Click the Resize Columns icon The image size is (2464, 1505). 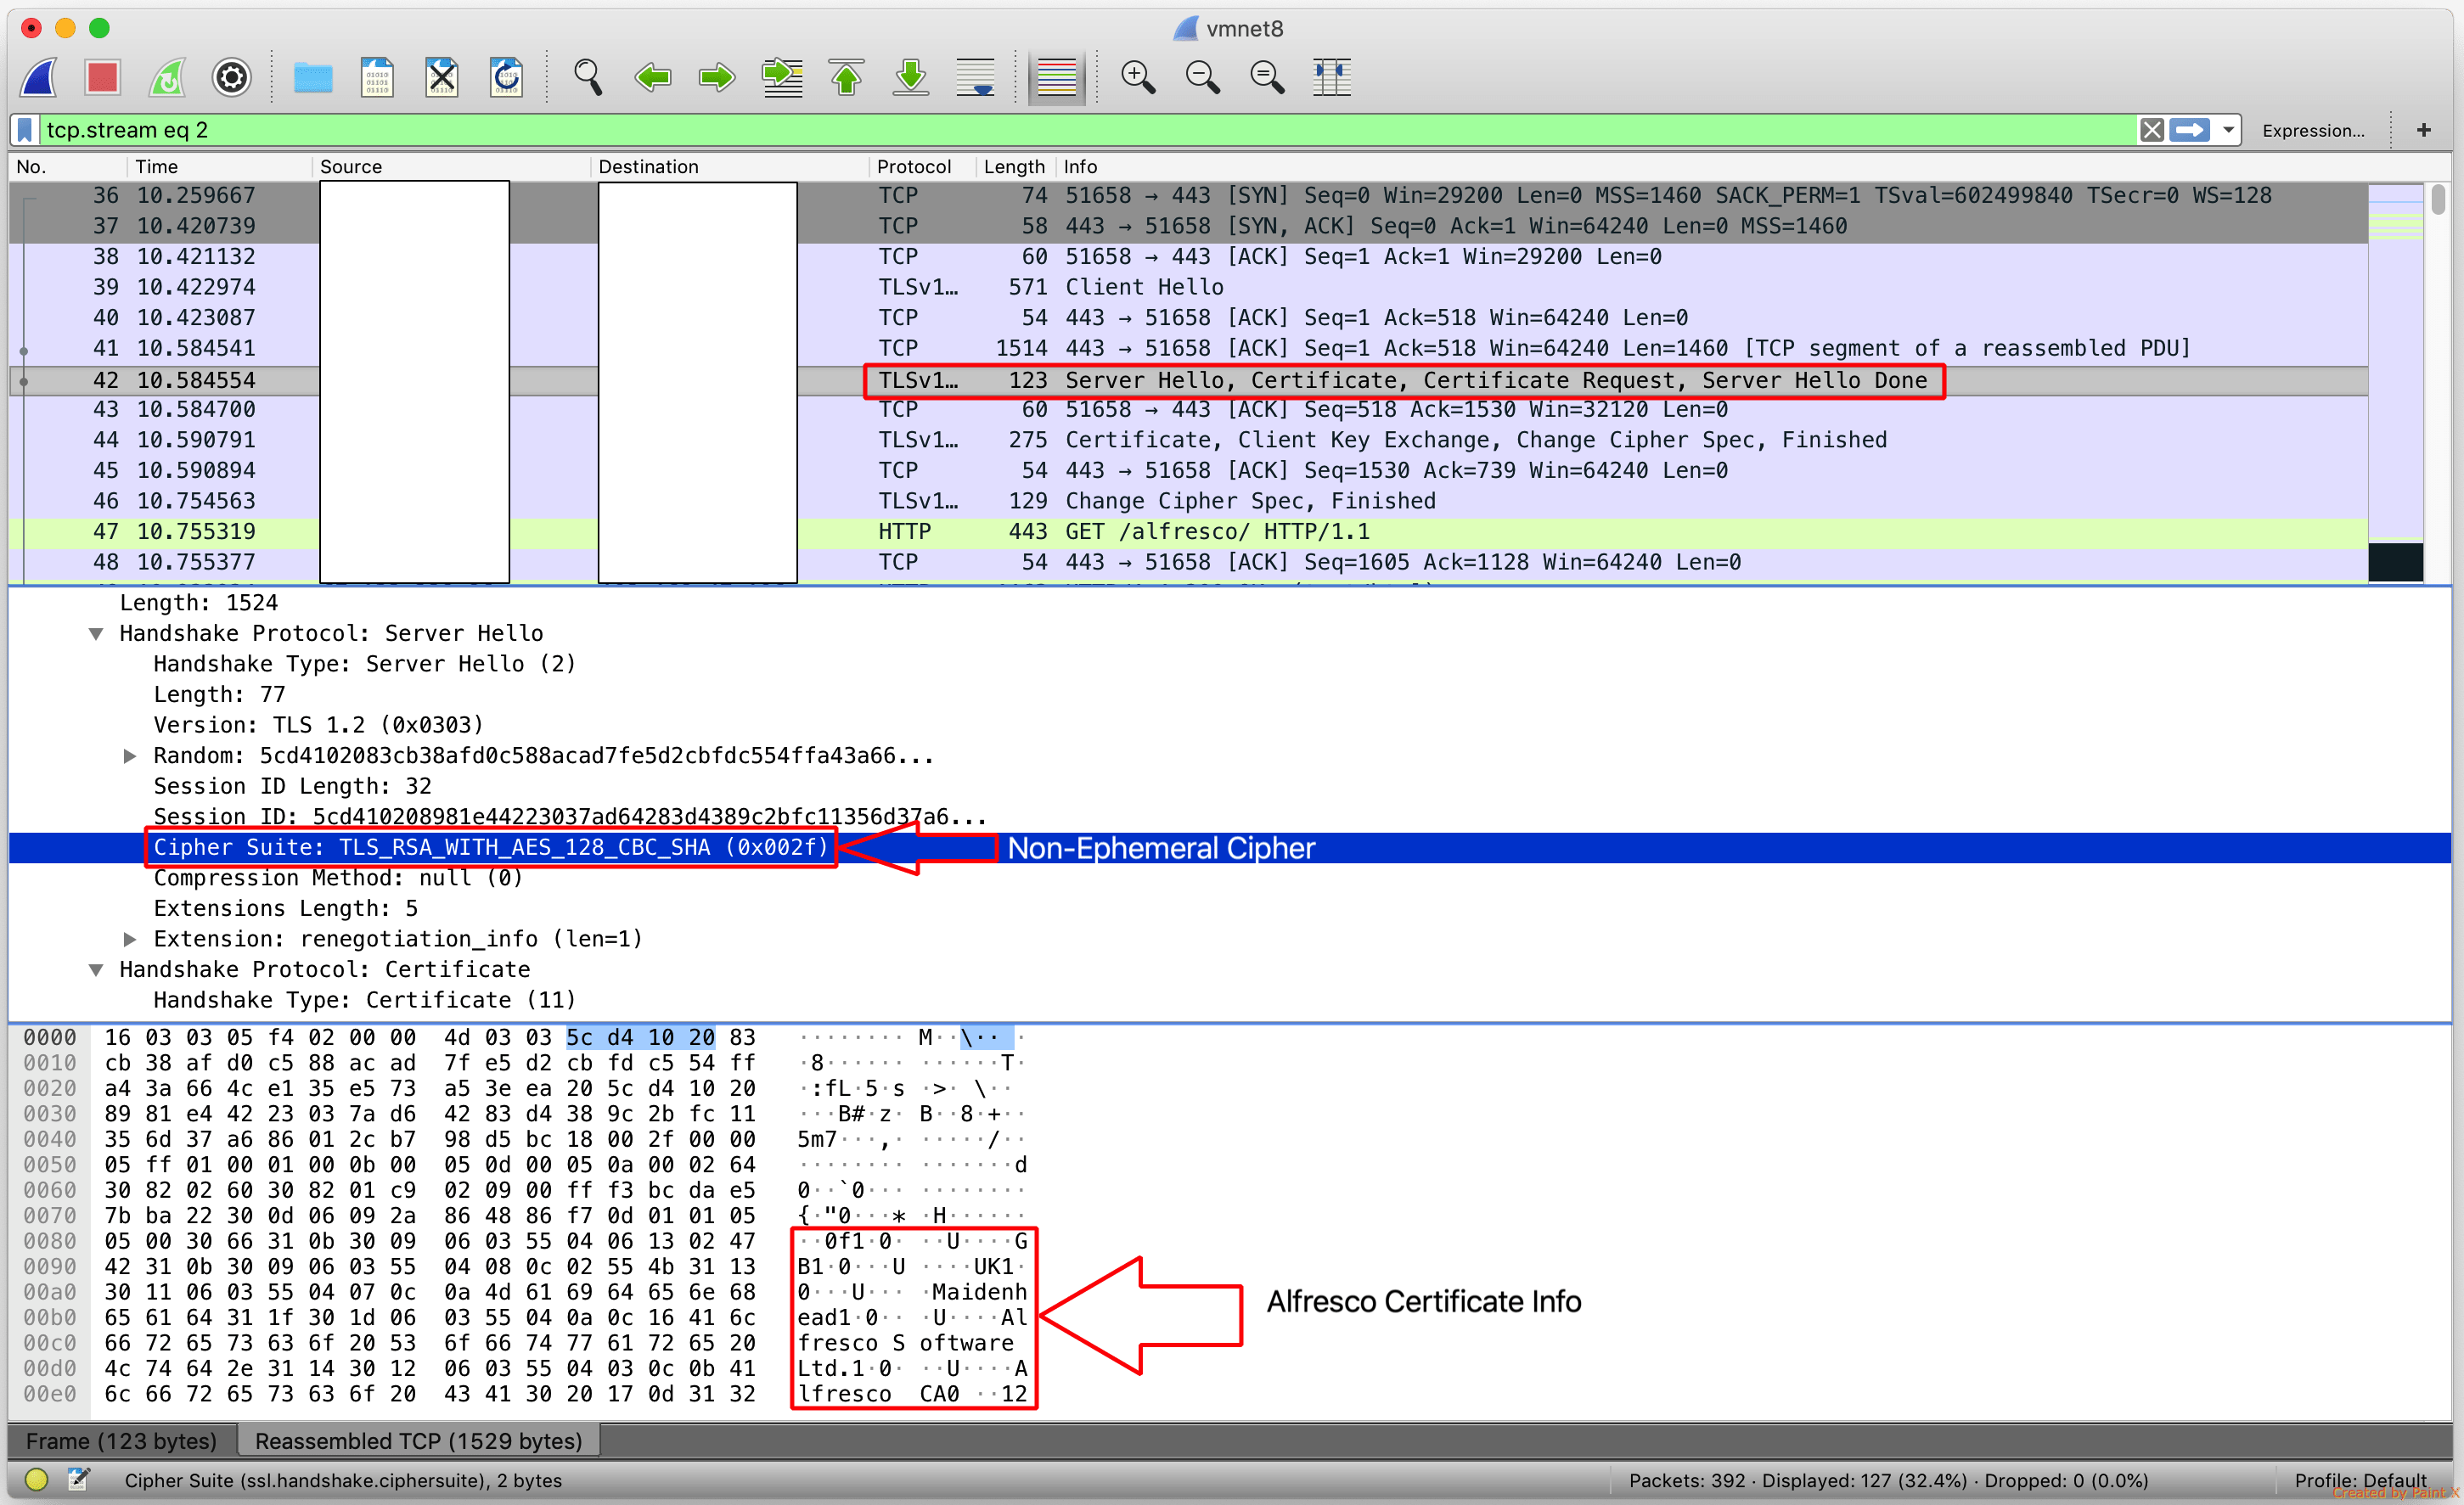point(1331,77)
